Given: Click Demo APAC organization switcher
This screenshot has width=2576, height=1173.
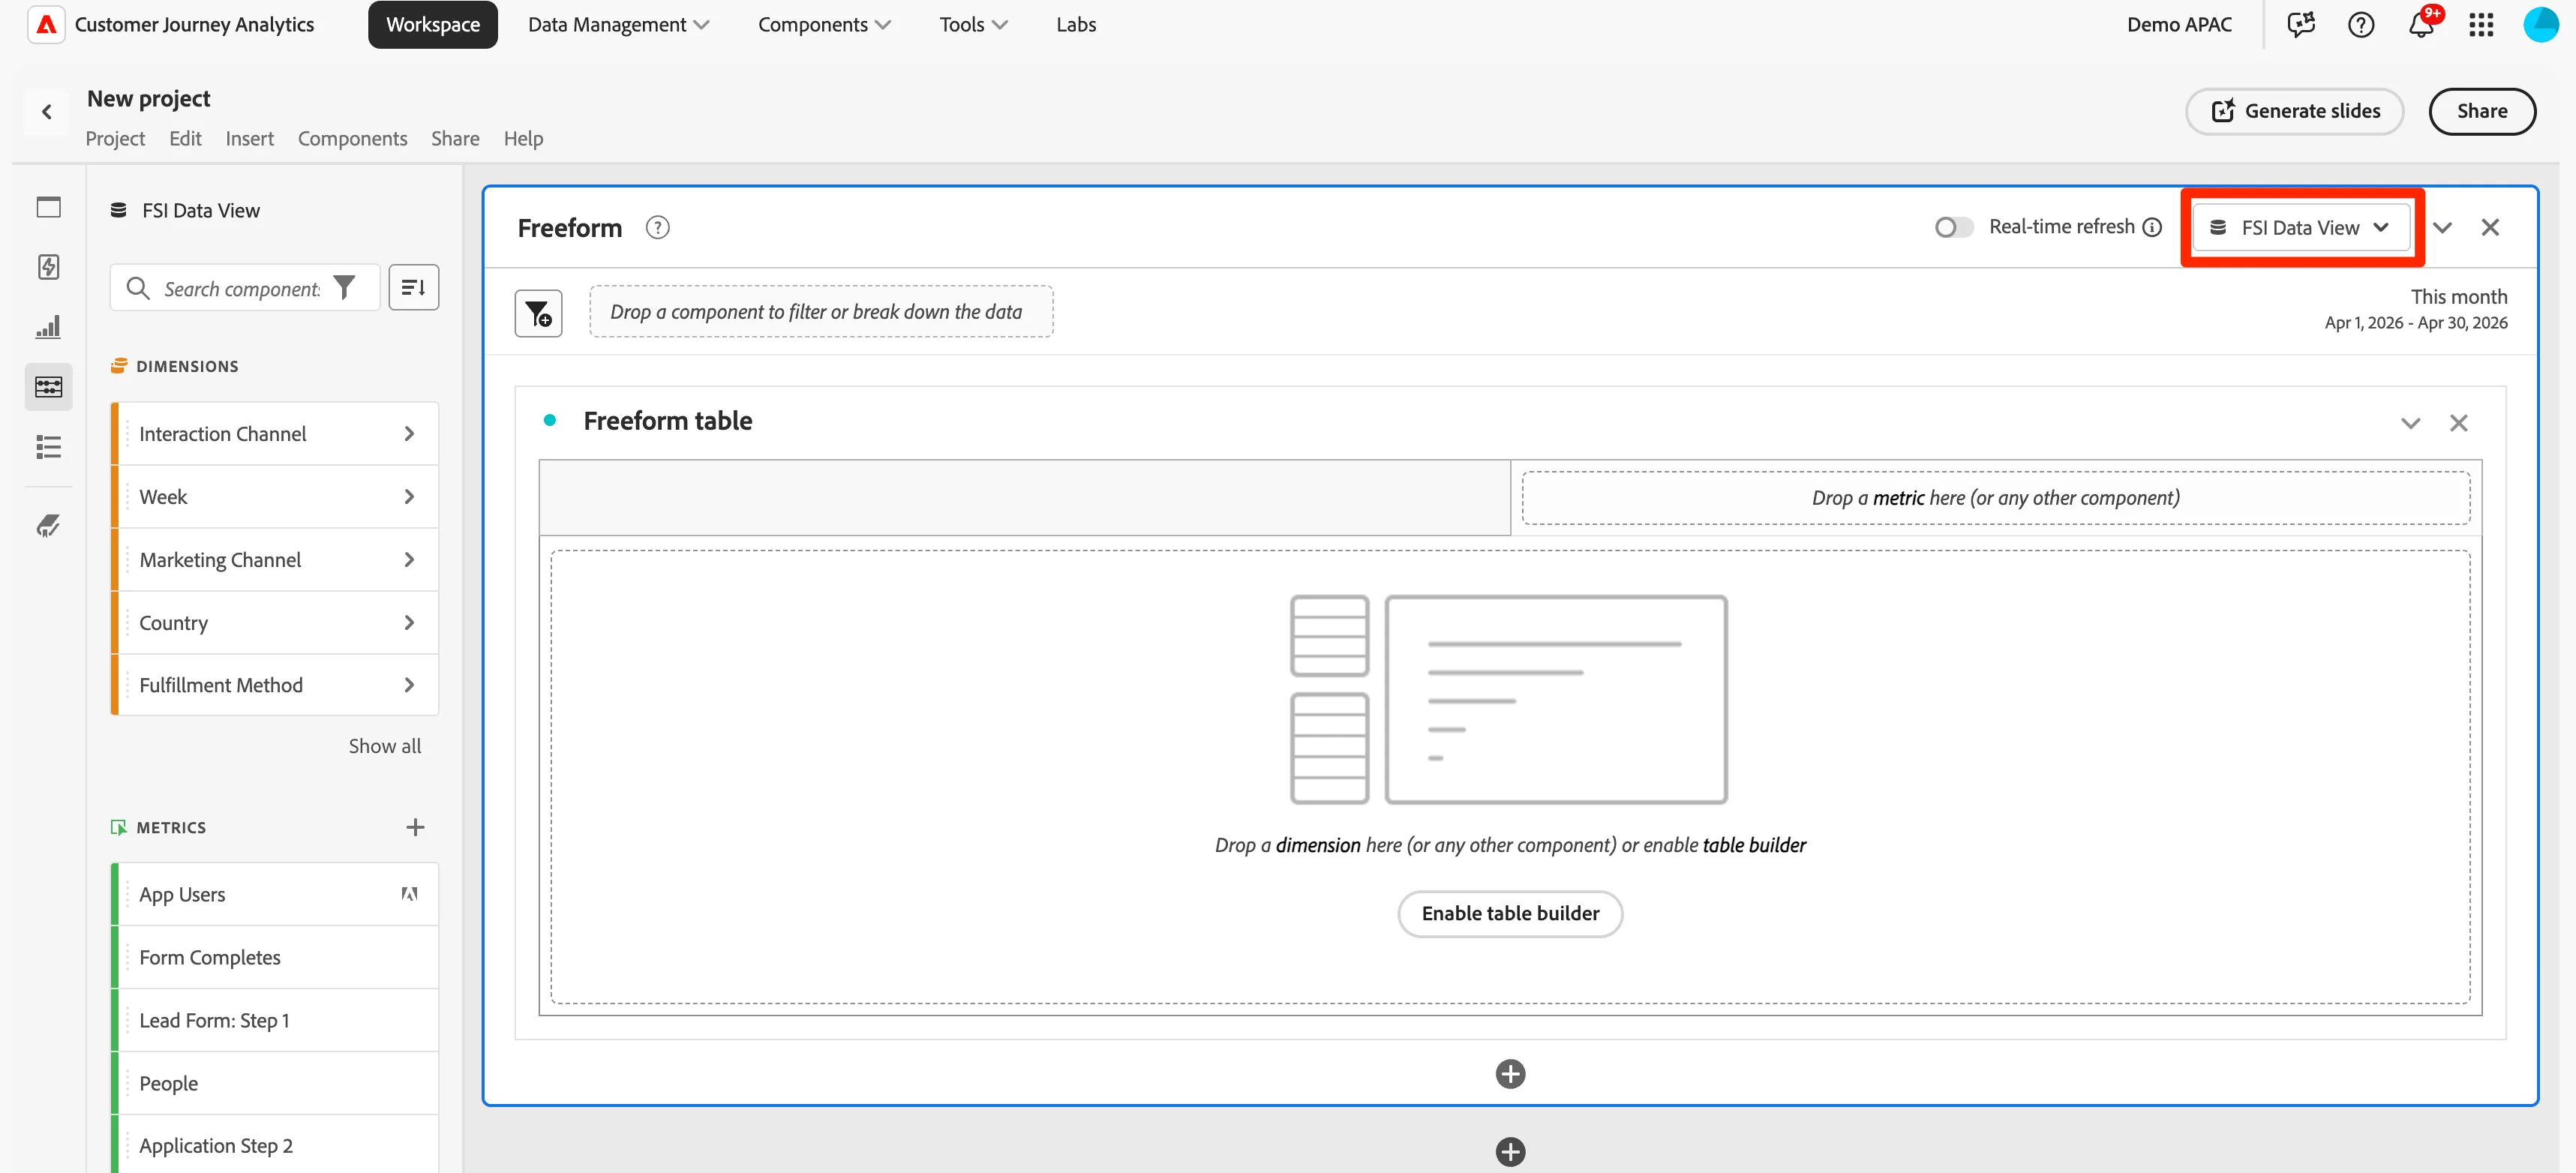Looking at the screenshot, I should tap(2179, 24).
